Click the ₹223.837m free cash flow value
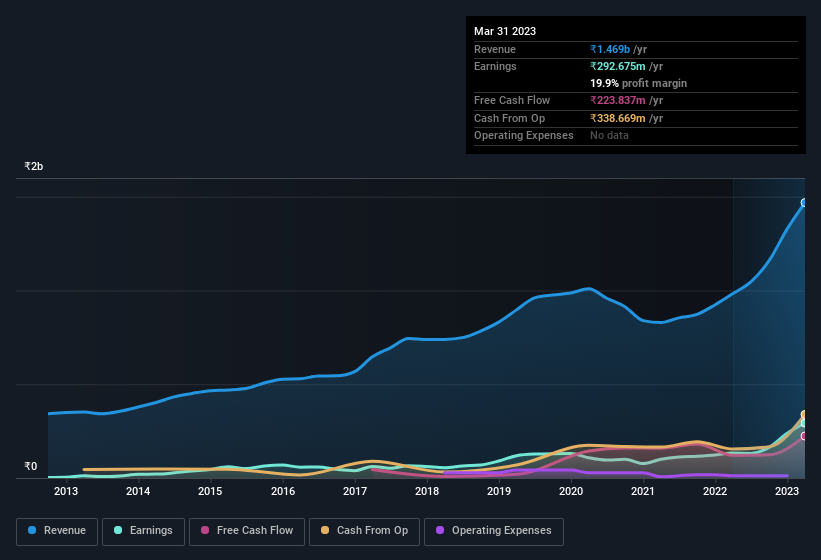Screen dimensions: 821x560 pyautogui.click(x=618, y=100)
